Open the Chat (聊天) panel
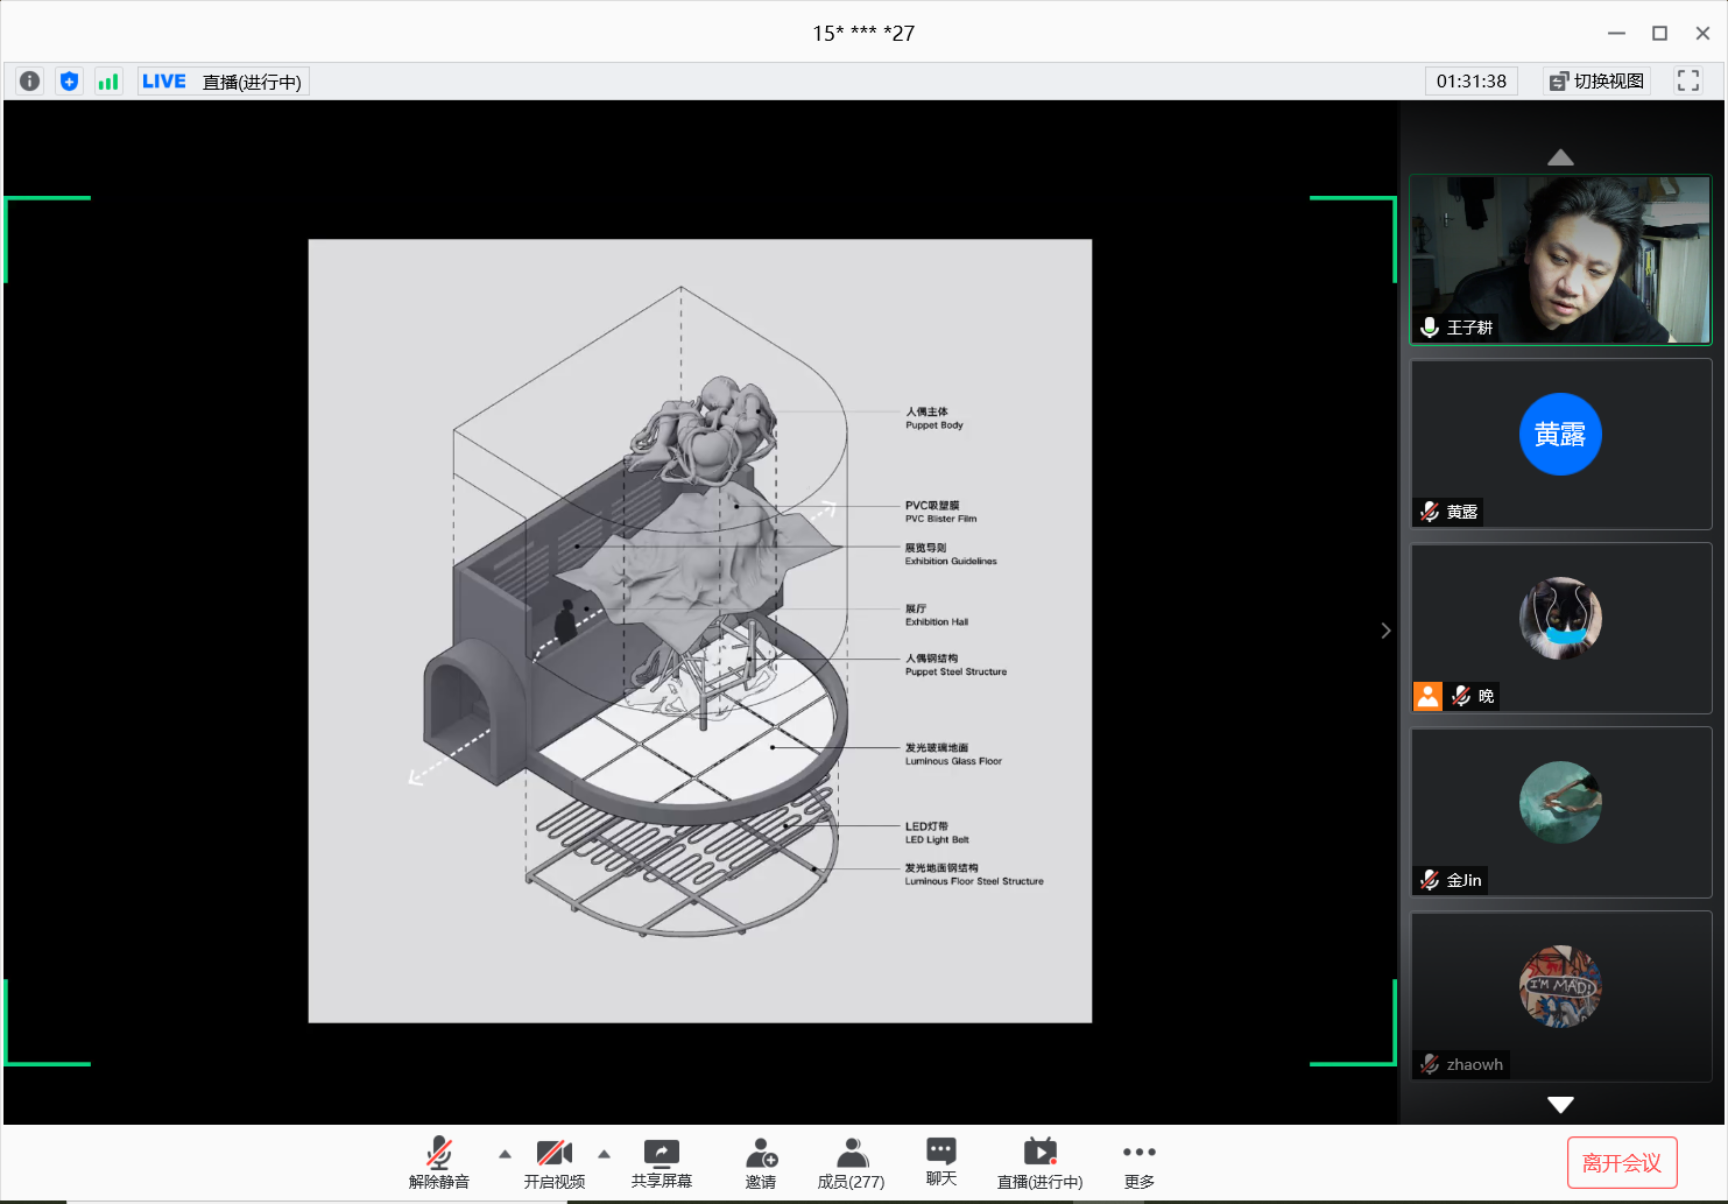Viewport: 1728px width, 1204px height. click(941, 1162)
